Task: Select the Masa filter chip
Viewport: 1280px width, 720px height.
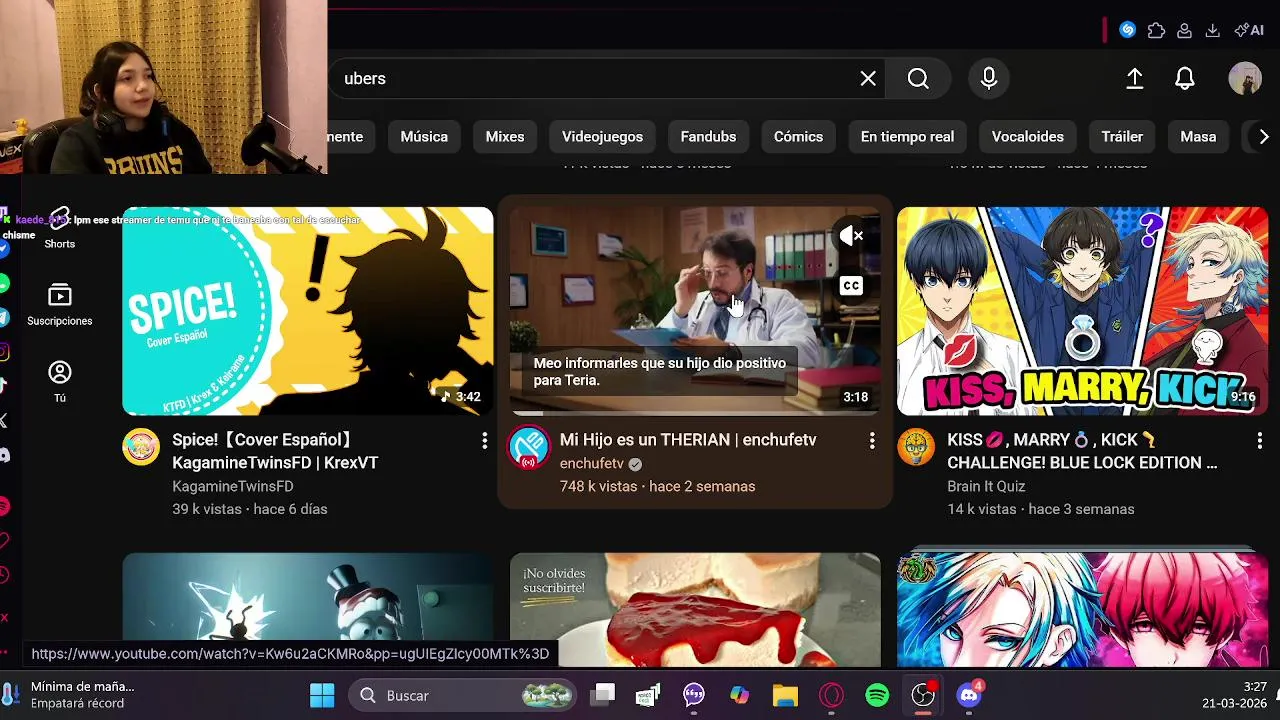Action: click(x=1198, y=137)
